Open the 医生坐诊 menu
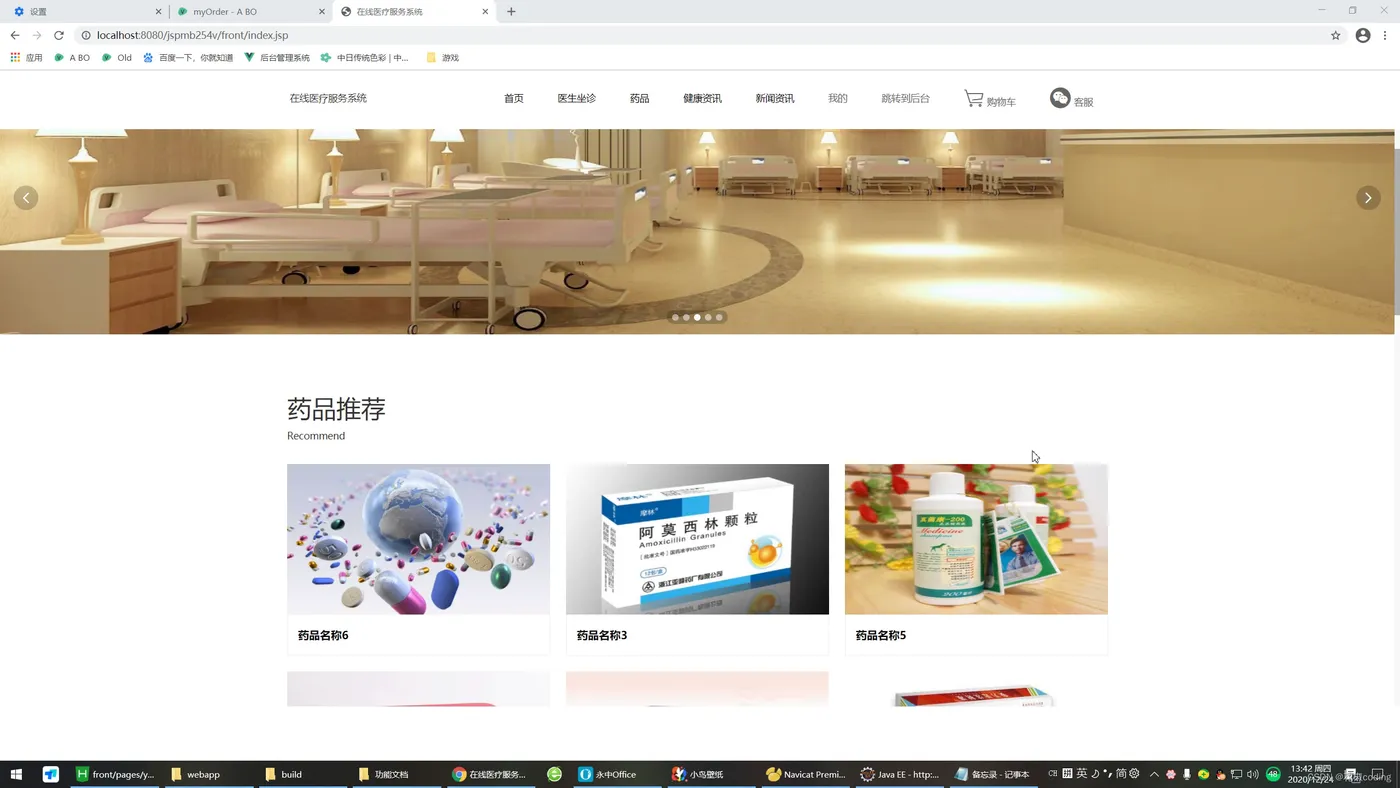 click(x=577, y=98)
